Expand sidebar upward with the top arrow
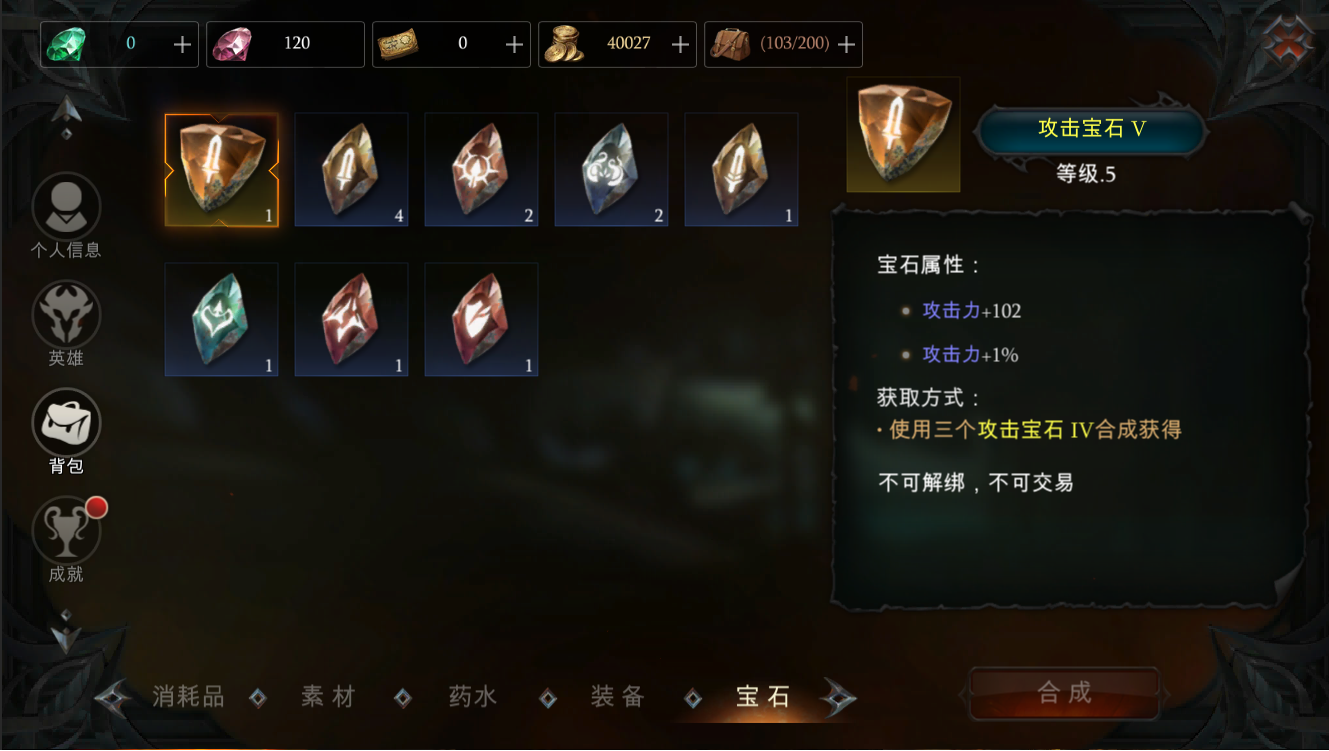This screenshot has height=751, width=1329. coord(66,109)
